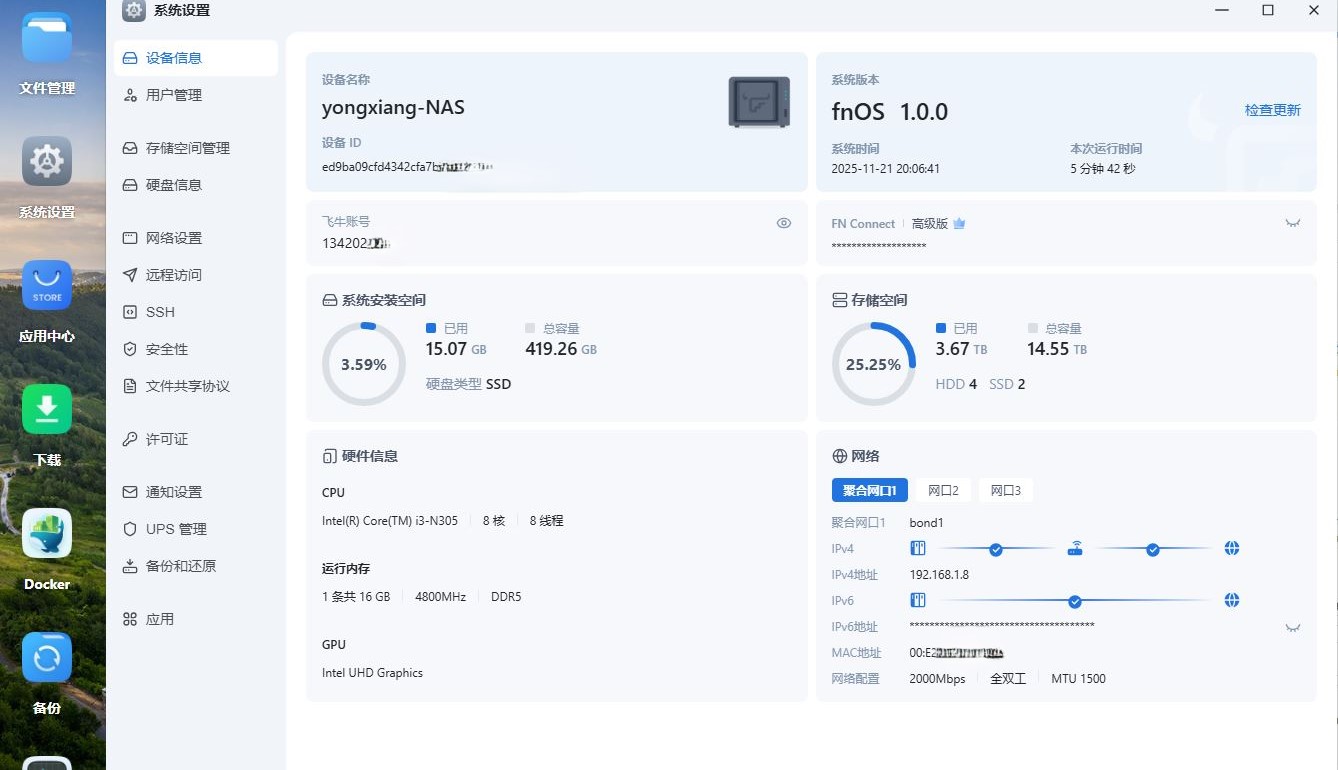Screen dimensions: 1338x770
Task: Launch the 应用中心 app store icon
Action: (47, 286)
